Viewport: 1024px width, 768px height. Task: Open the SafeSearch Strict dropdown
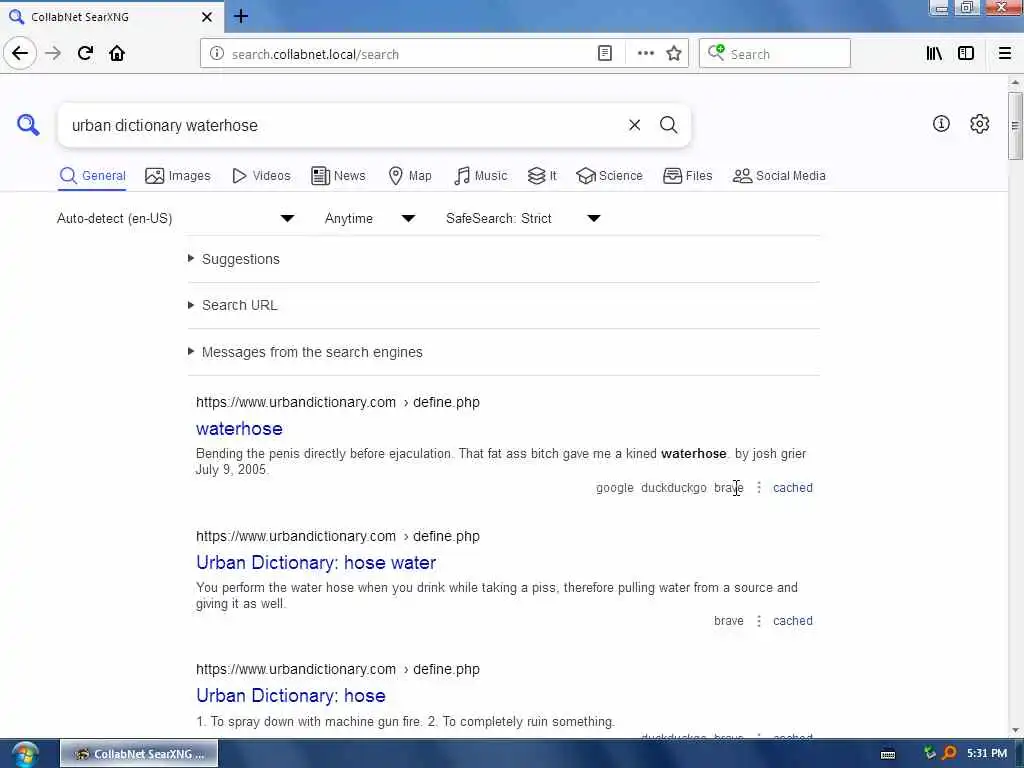[522, 218]
